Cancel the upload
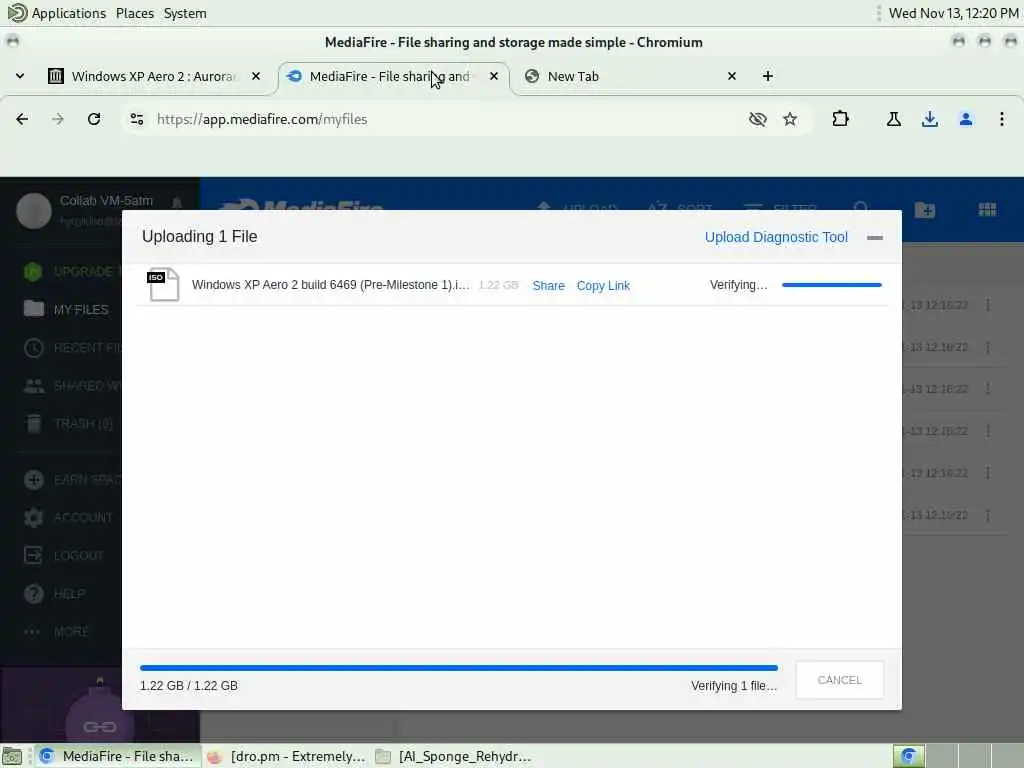This screenshot has width=1024, height=768. [839, 680]
